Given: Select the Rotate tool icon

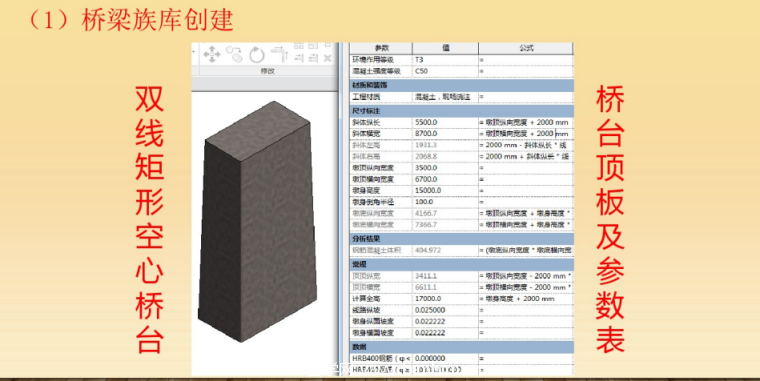Looking at the screenshot, I should point(257,54).
